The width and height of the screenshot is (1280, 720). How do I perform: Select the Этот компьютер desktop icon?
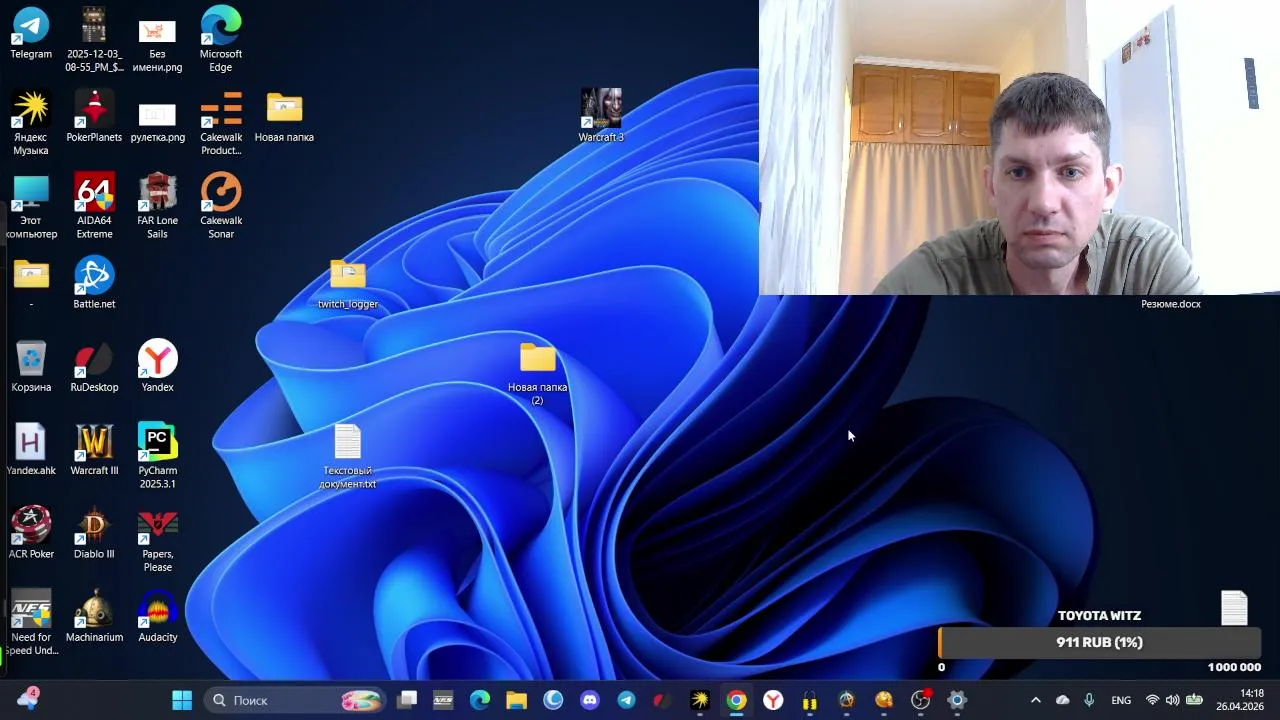coord(31,206)
